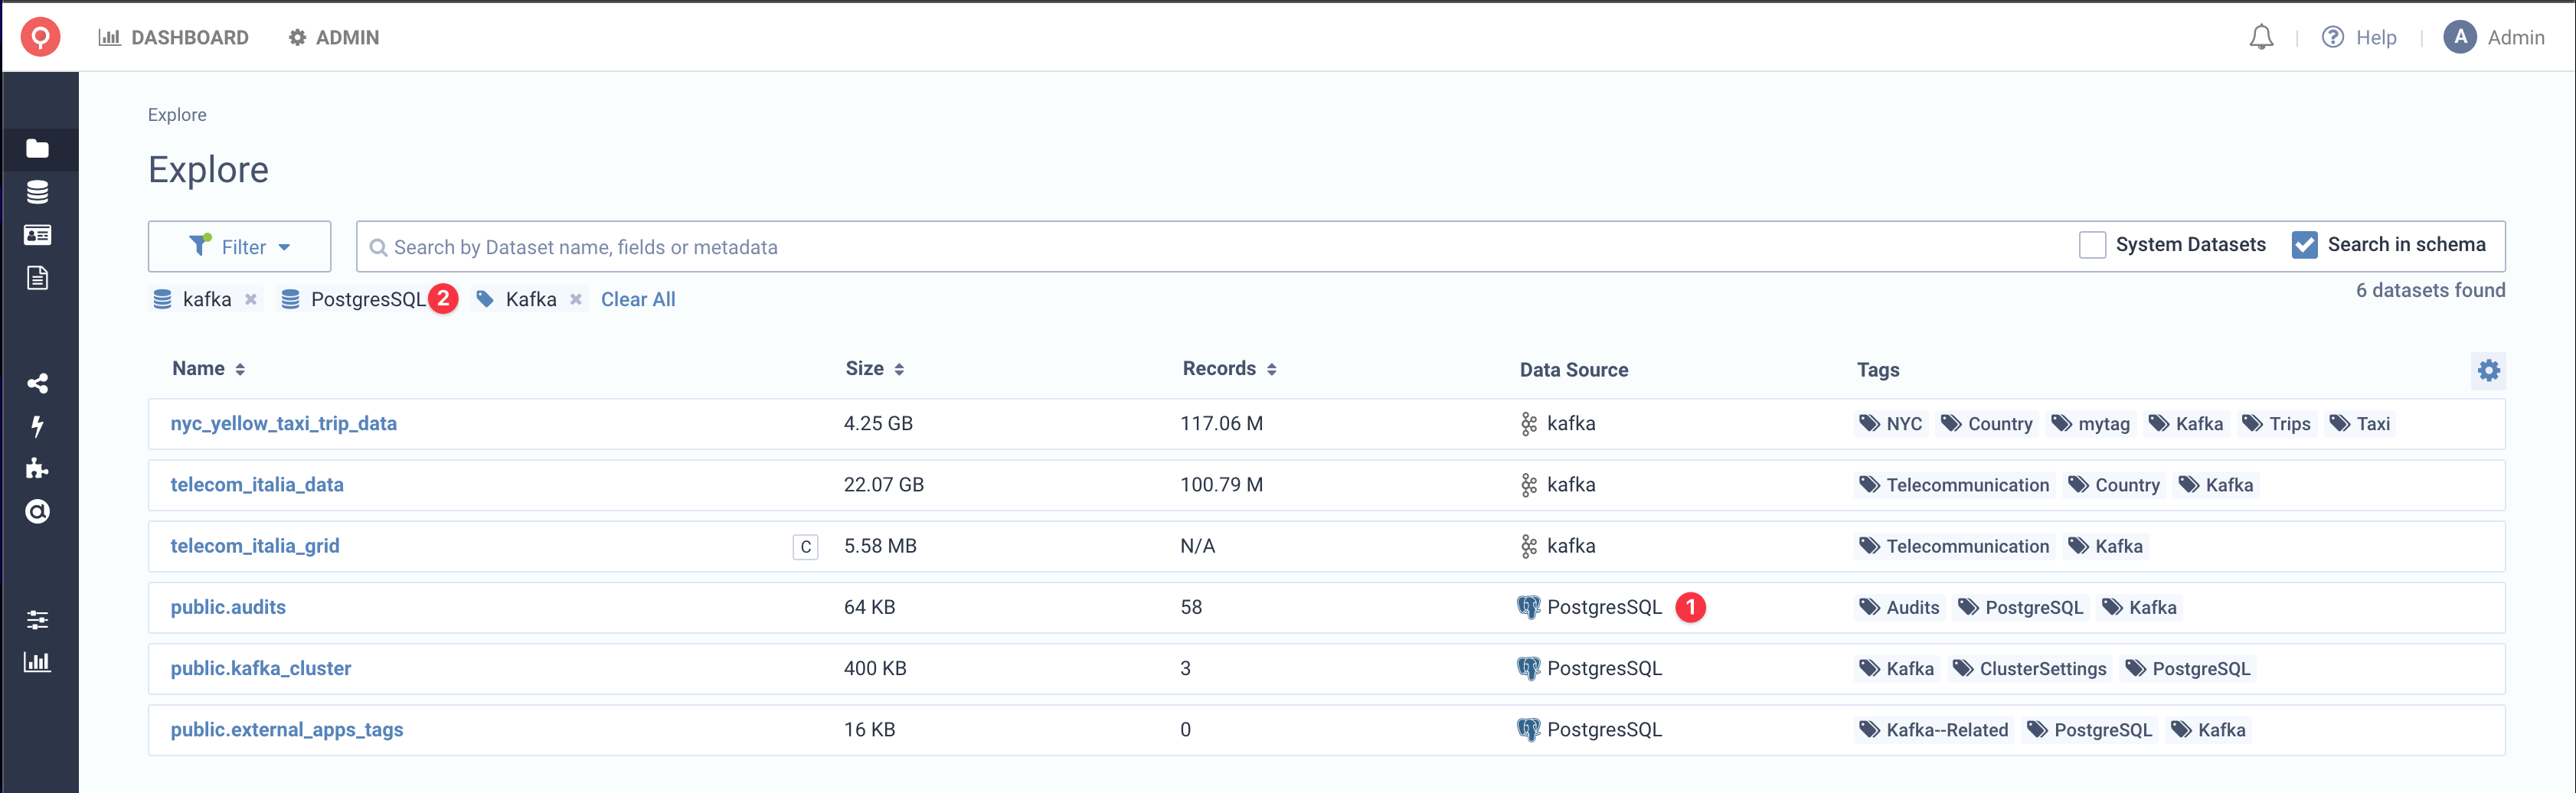This screenshot has width=2576, height=793.
Task: Open the public.audits dataset
Action: pyautogui.click(x=228, y=606)
